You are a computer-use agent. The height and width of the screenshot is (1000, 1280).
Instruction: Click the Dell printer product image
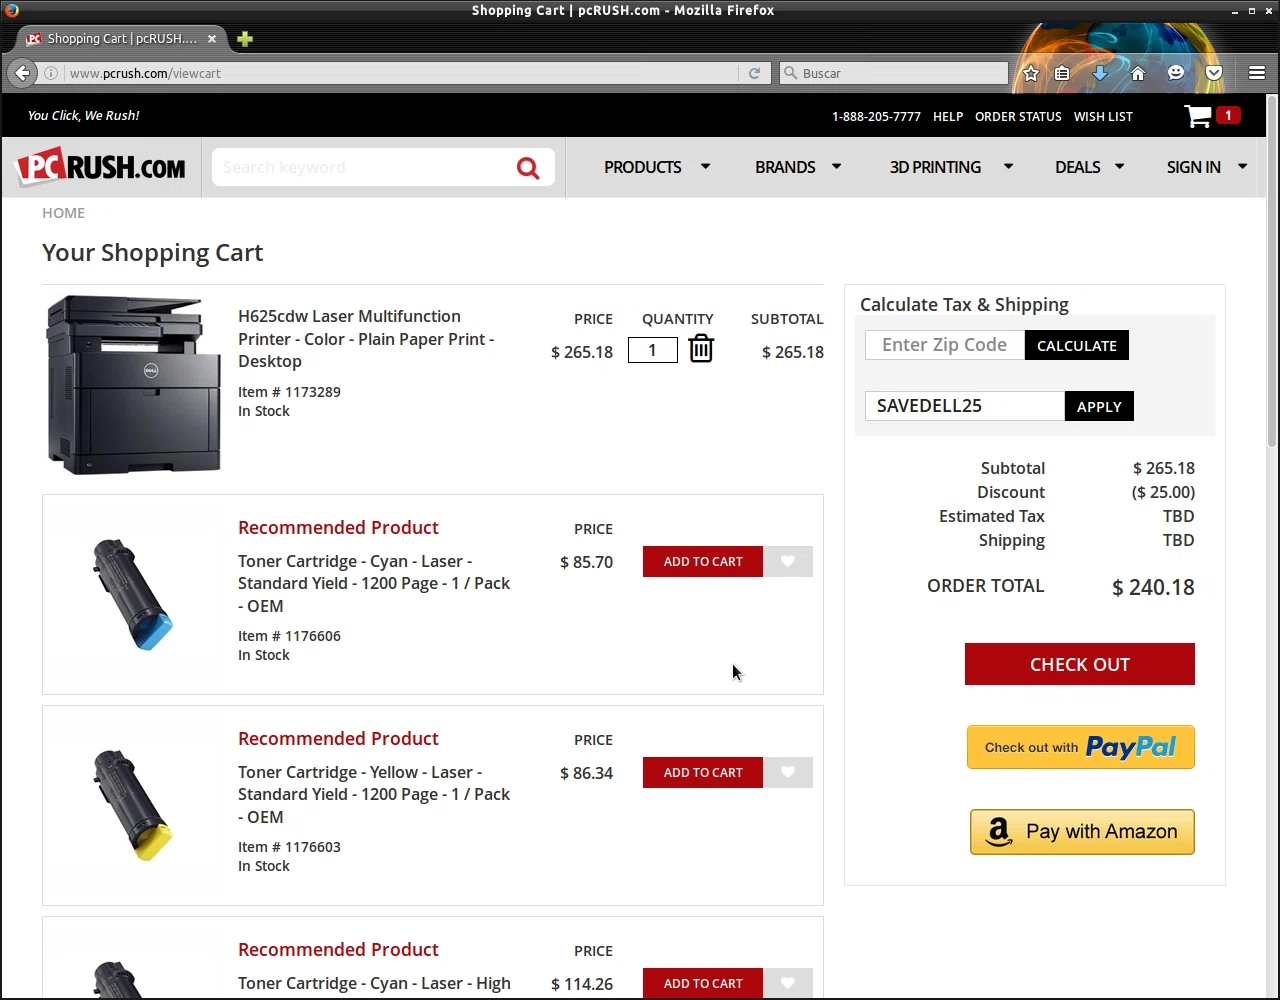[x=133, y=384]
